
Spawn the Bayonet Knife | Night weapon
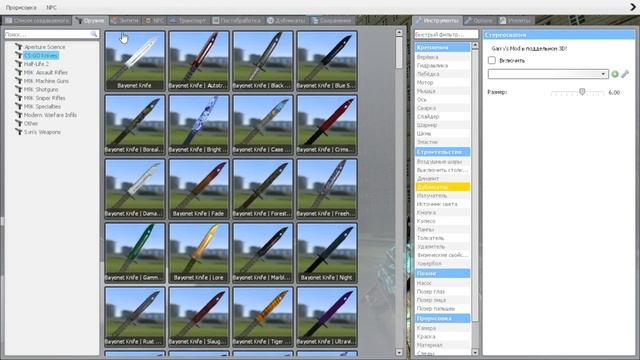click(327, 253)
